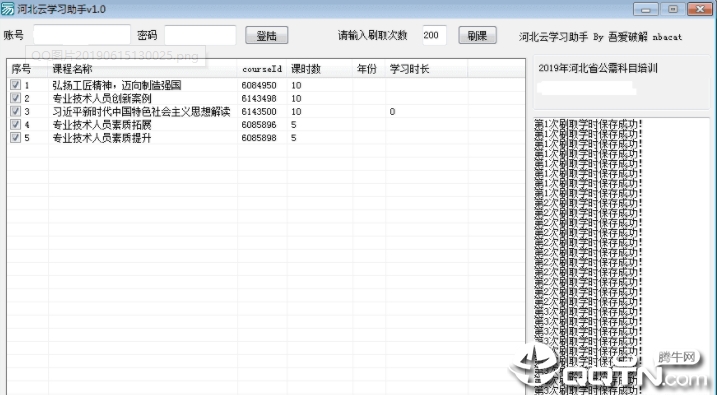This screenshot has height=395, width=717.
Task: Click the 2019年河北省公需科目培训 label
Action: click(x=598, y=69)
